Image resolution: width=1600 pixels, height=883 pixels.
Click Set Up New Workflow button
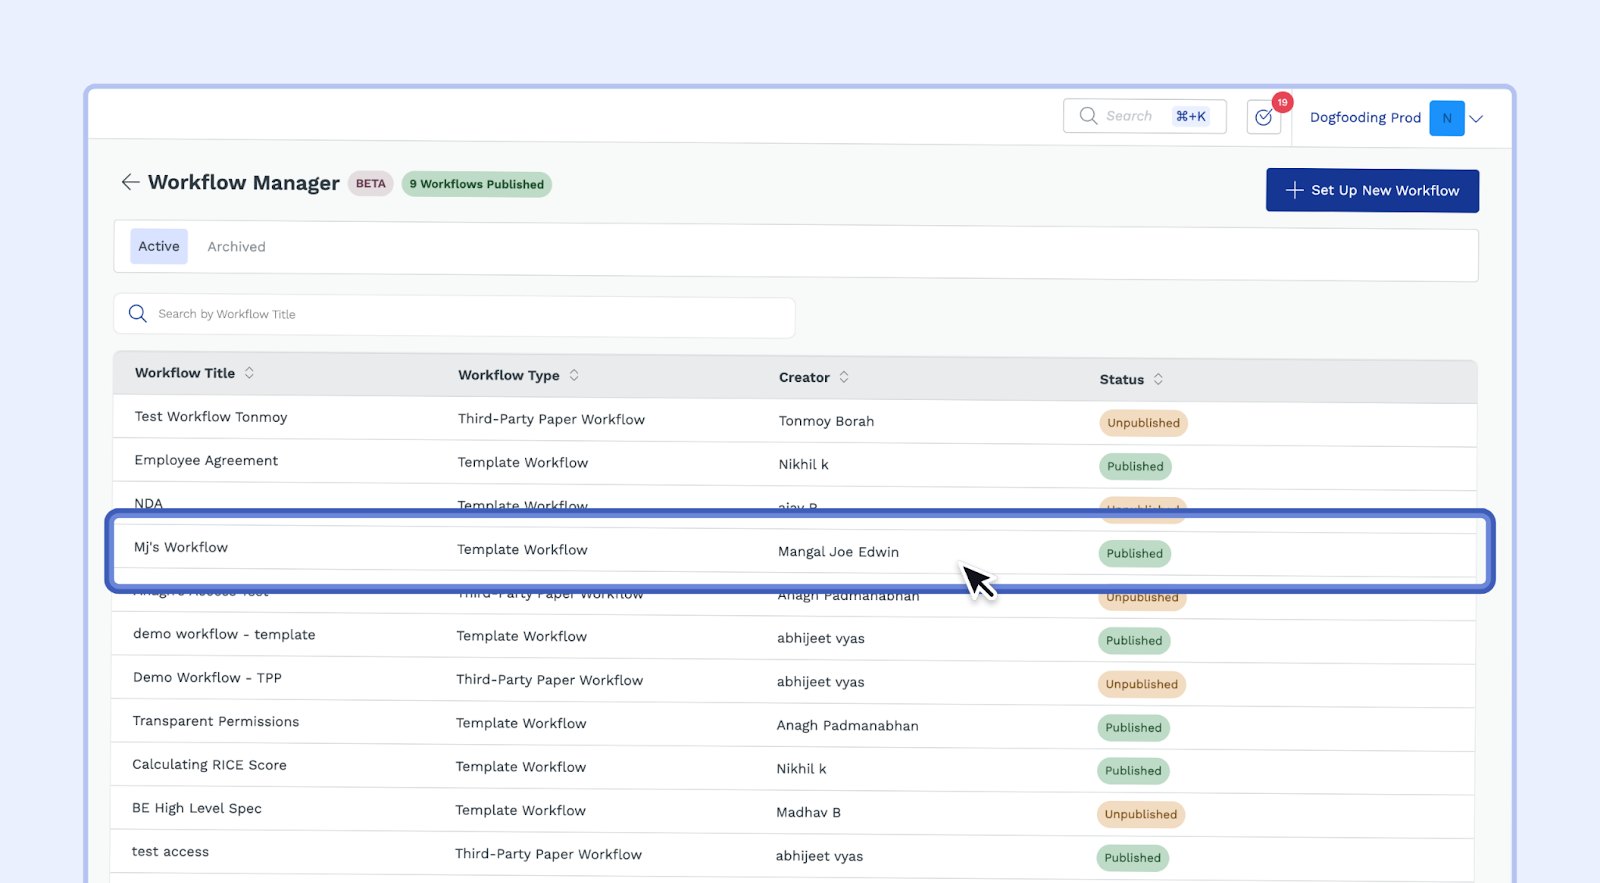(1372, 190)
